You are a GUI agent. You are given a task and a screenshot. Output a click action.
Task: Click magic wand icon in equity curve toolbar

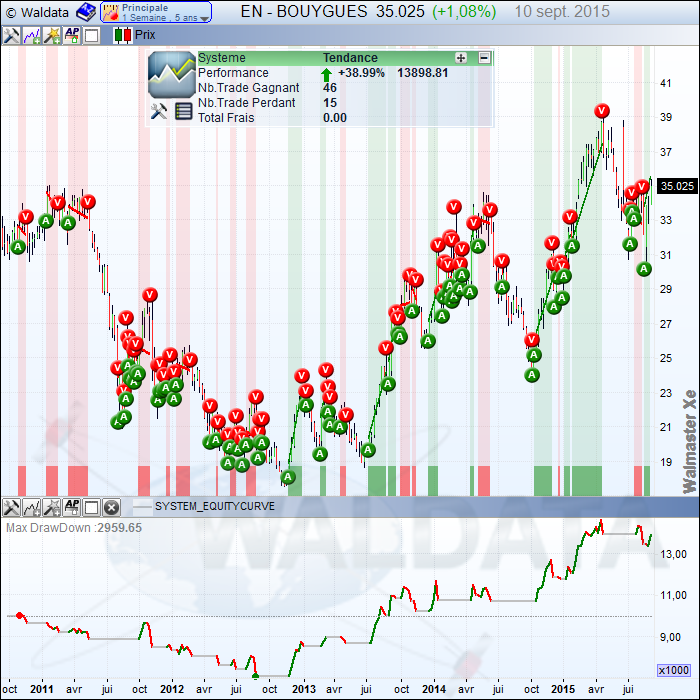[52, 508]
